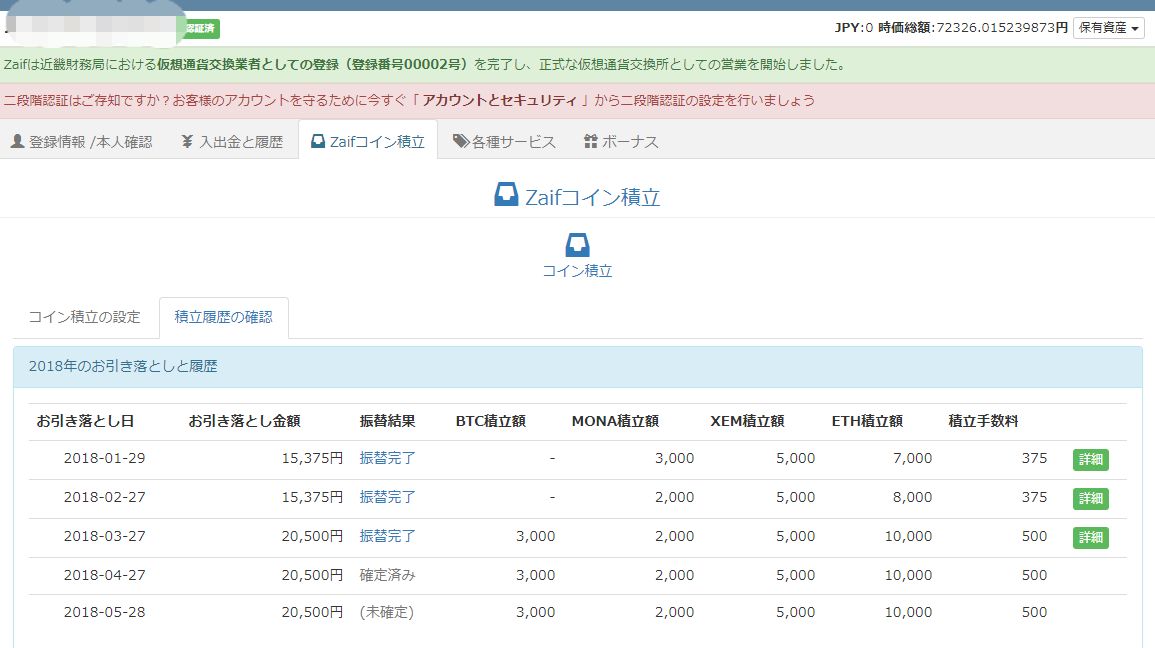Click 振替完了 link in 2018-01-29 row

click(x=387, y=458)
